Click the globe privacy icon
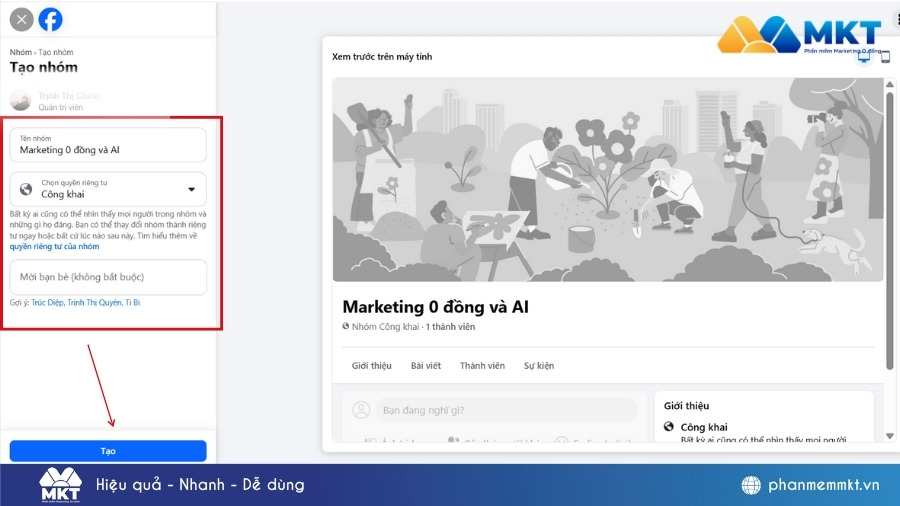 (x=26, y=189)
